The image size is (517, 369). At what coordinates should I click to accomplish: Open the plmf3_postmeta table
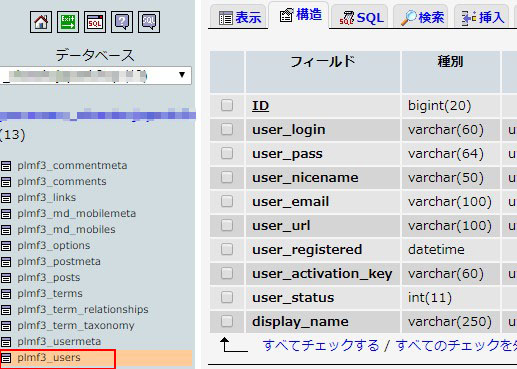click(x=59, y=262)
